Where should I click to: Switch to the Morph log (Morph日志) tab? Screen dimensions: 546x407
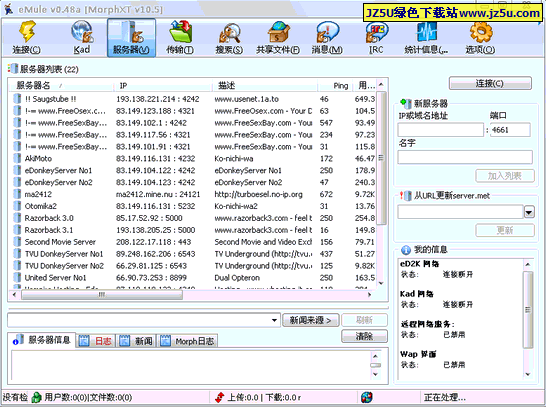click(188, 341)
